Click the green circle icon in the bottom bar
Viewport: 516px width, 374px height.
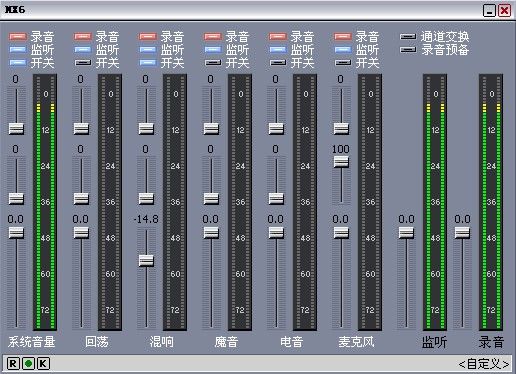point(28,363)
